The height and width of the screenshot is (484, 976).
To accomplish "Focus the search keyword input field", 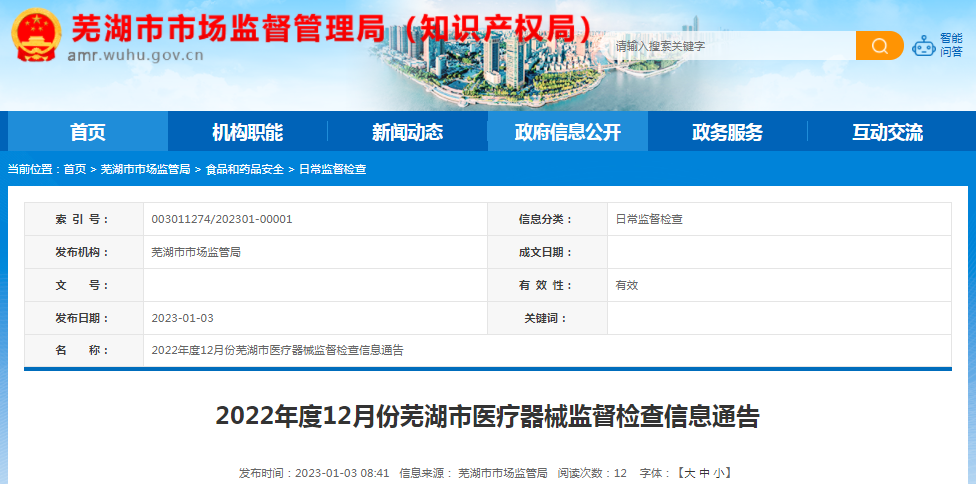I will pos(733,46).
